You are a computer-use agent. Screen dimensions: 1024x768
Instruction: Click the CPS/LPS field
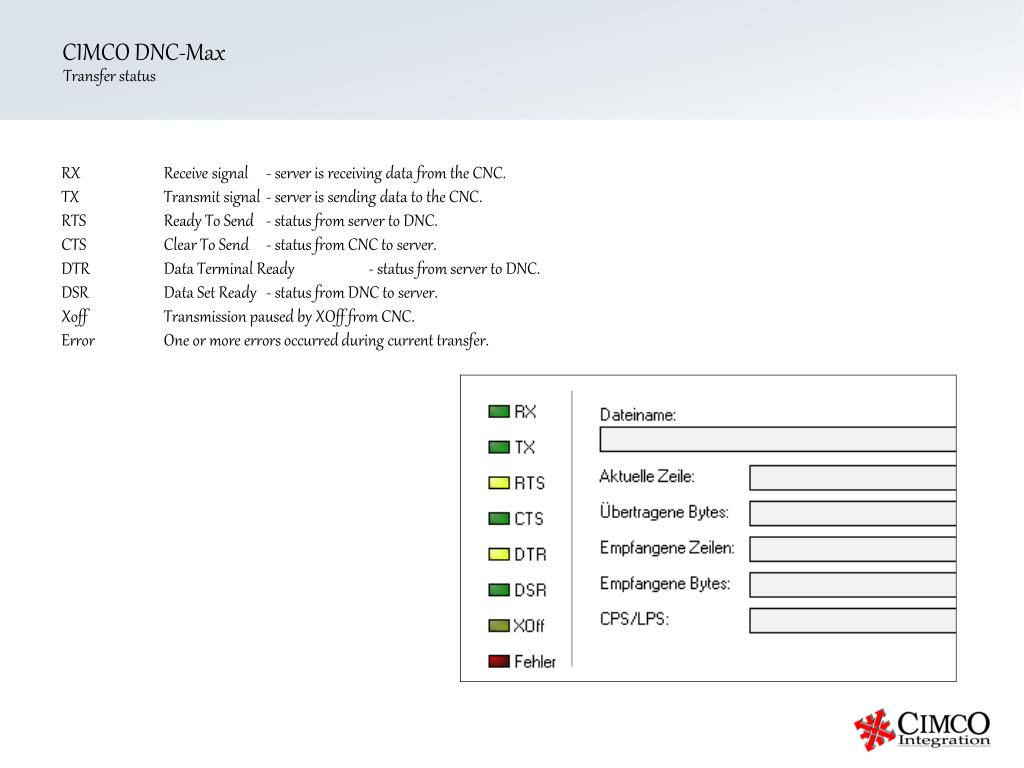click(x=853, y=620)
